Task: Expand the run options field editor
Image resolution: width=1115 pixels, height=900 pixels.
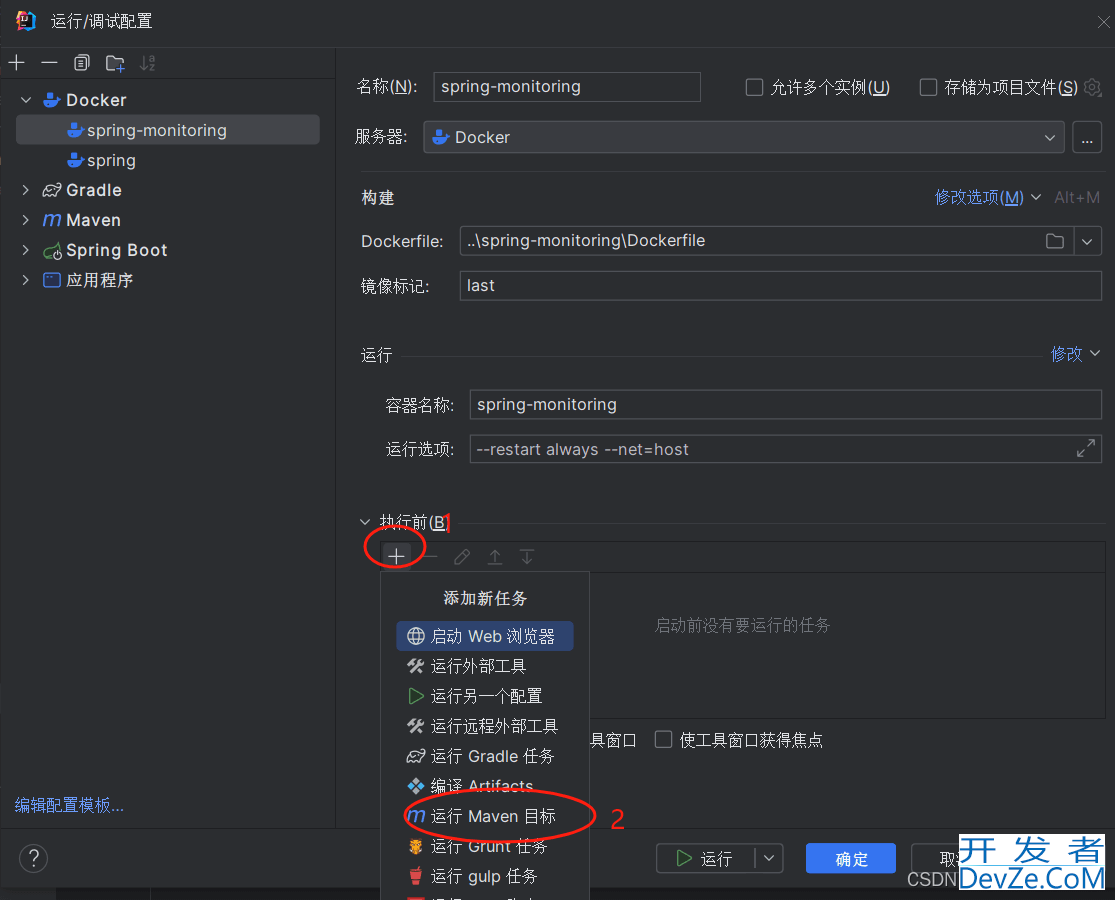Action: coord(1085,449)
